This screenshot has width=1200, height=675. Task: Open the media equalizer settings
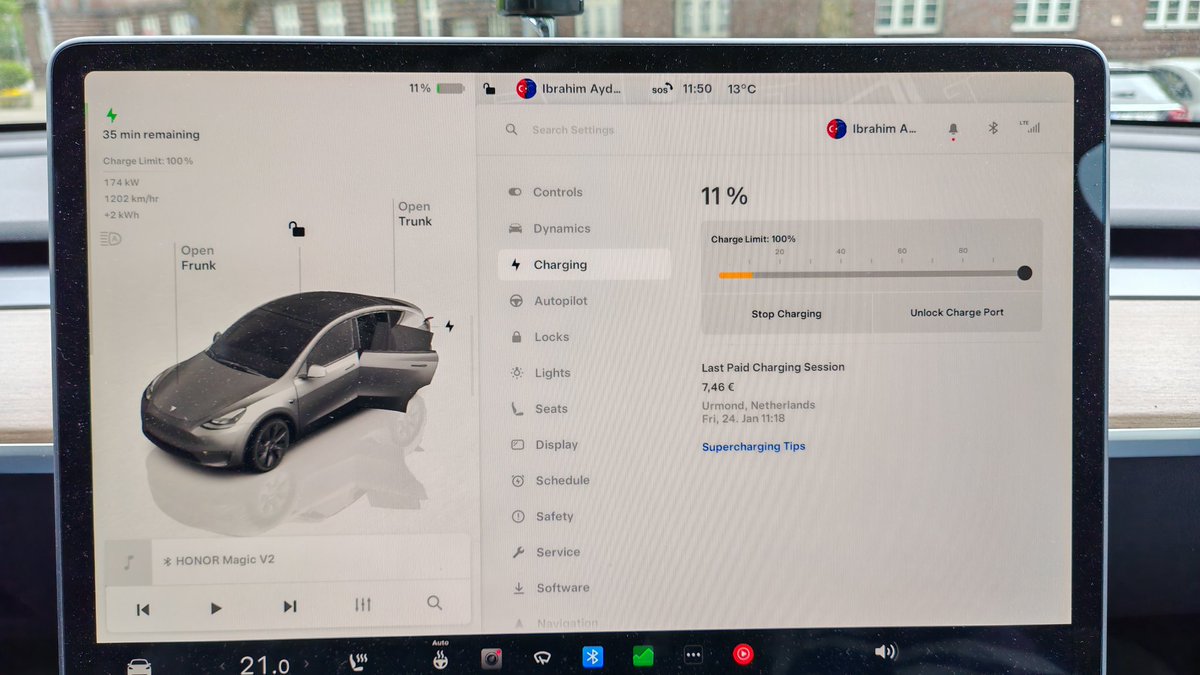(363, 605)
